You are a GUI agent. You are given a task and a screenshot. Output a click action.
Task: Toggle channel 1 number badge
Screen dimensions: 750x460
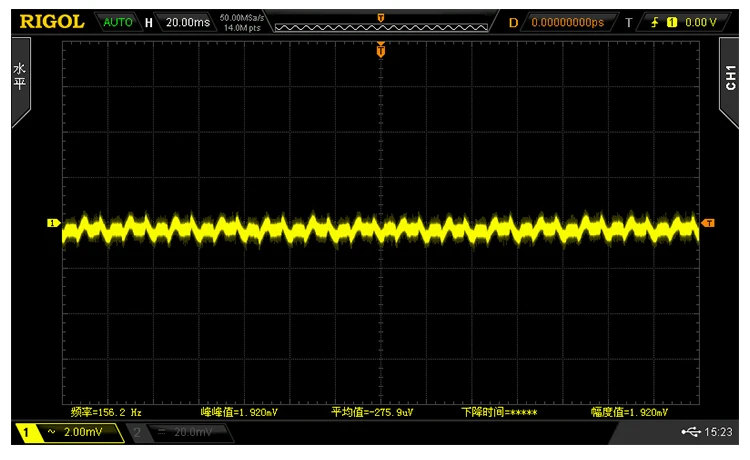pyautogui.click(x=26, y=433)
